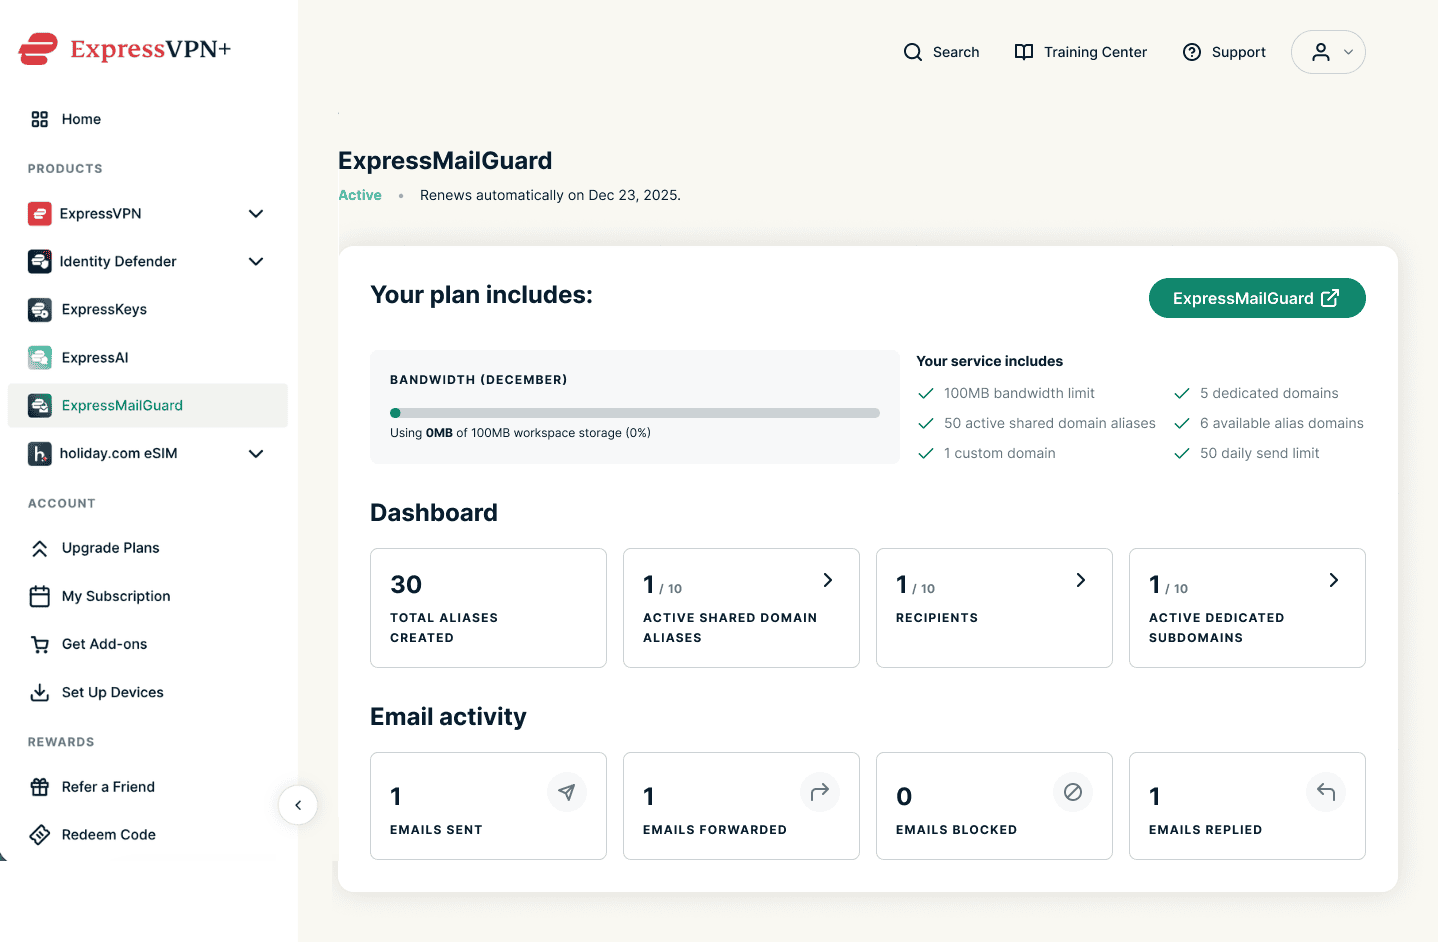The height and width of the screenshot is (942, 1438).
Task: Open Redeem Code page
Action: [x=148, y=835]
